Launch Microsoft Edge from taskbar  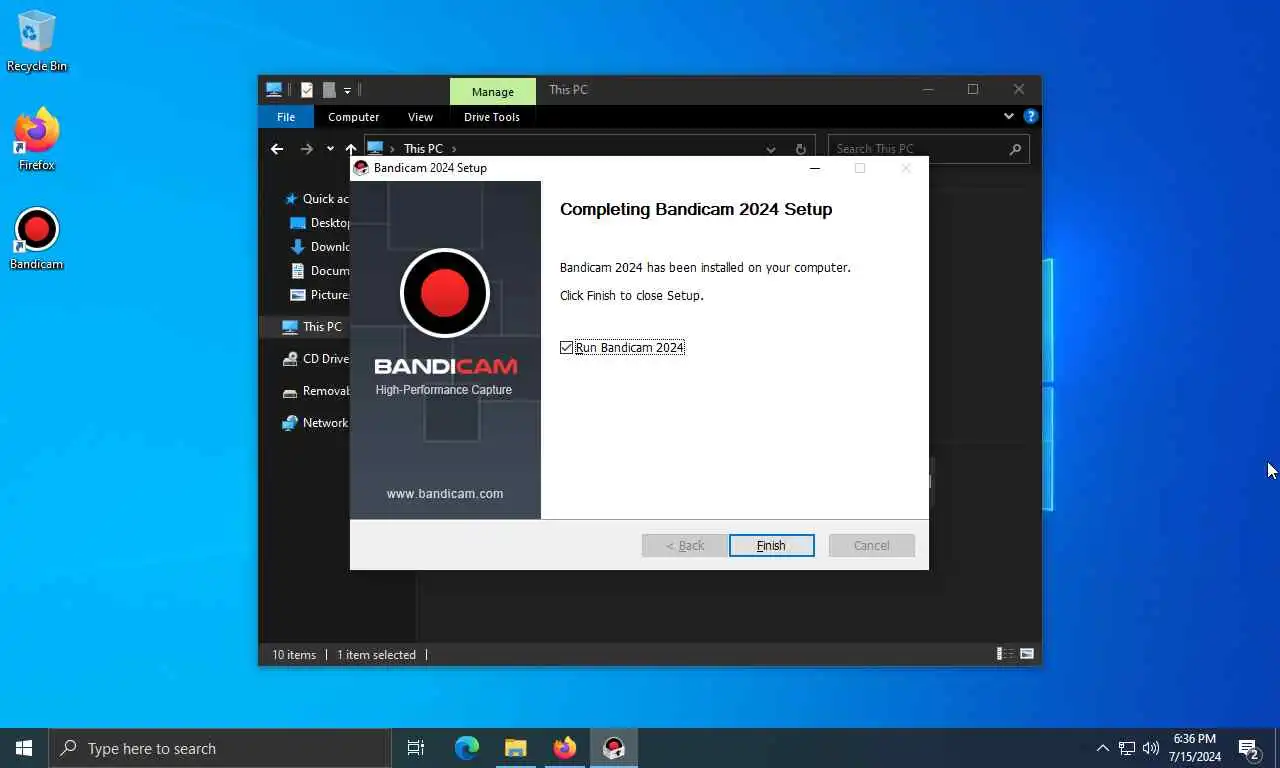[467, 748]
